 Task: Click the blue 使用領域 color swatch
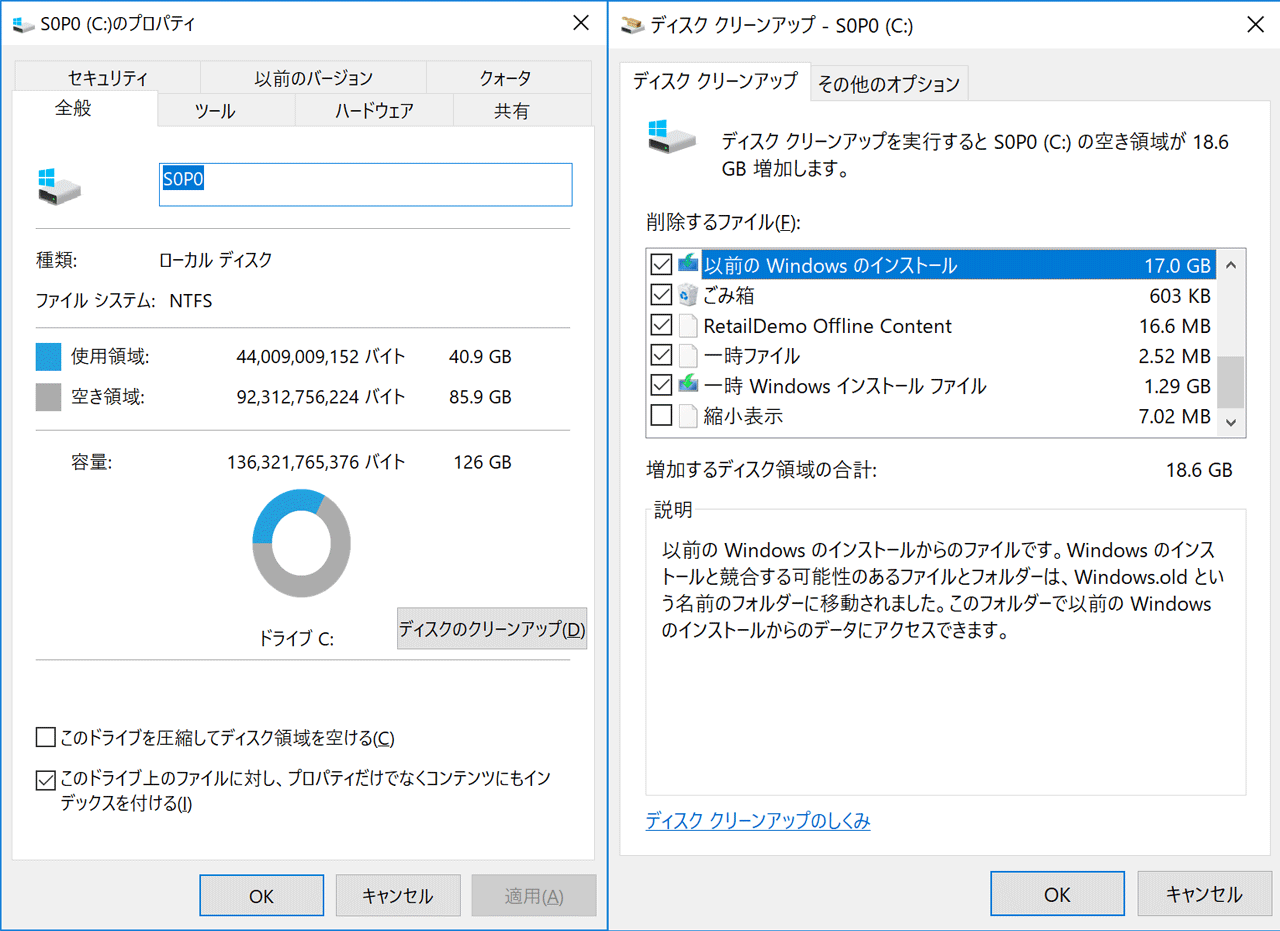click(x=48, y=357)
